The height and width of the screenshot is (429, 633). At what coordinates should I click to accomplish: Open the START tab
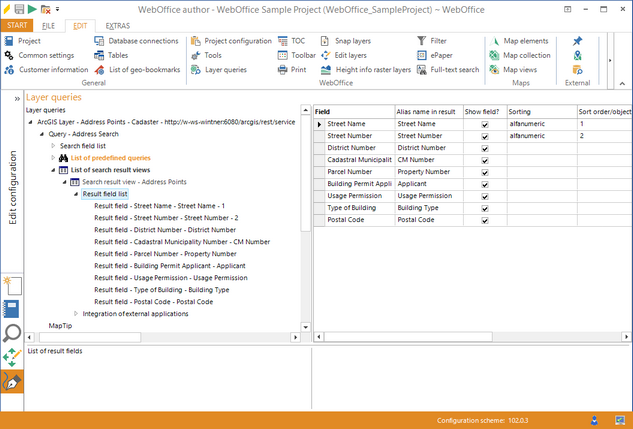[x=17, y=25]
